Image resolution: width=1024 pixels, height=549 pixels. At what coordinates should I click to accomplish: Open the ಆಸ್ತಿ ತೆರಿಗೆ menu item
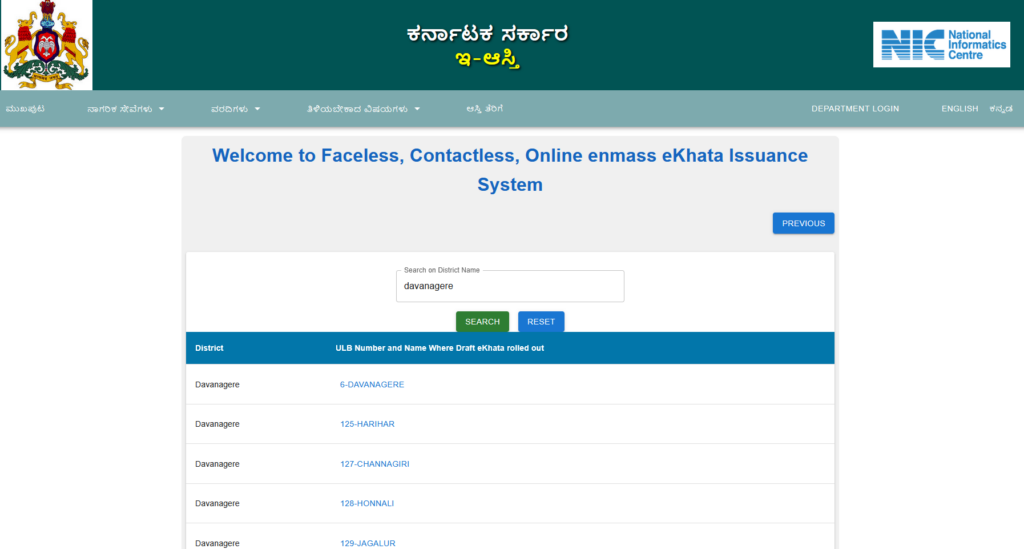click(484, 109)
